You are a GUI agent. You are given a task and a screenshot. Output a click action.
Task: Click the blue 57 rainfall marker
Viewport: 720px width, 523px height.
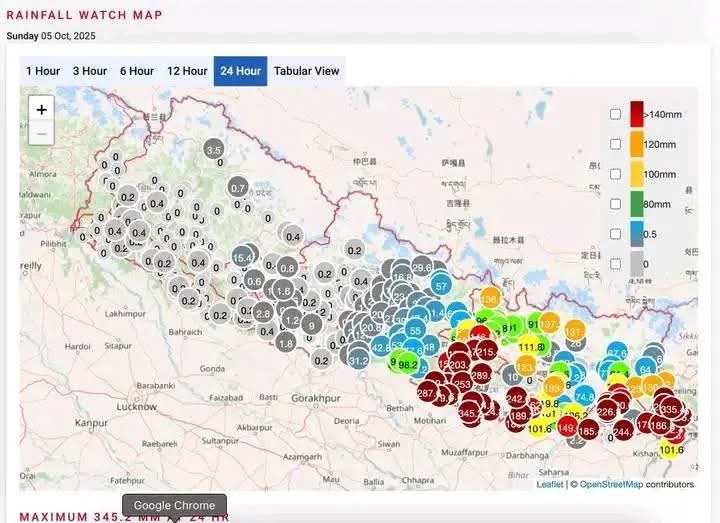pos(441,287)
